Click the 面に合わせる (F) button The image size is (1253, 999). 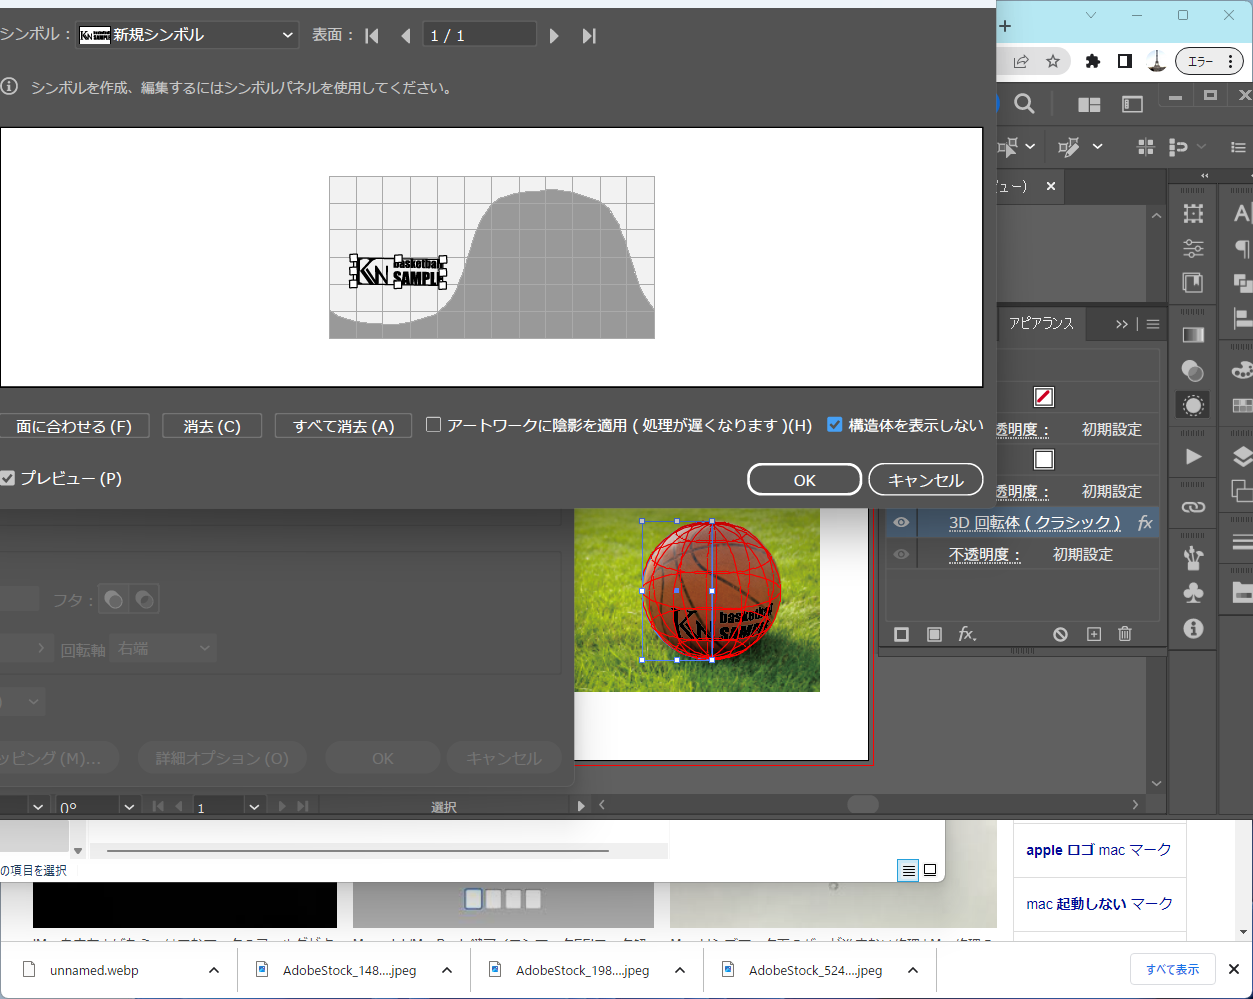(x=74, y=426)
